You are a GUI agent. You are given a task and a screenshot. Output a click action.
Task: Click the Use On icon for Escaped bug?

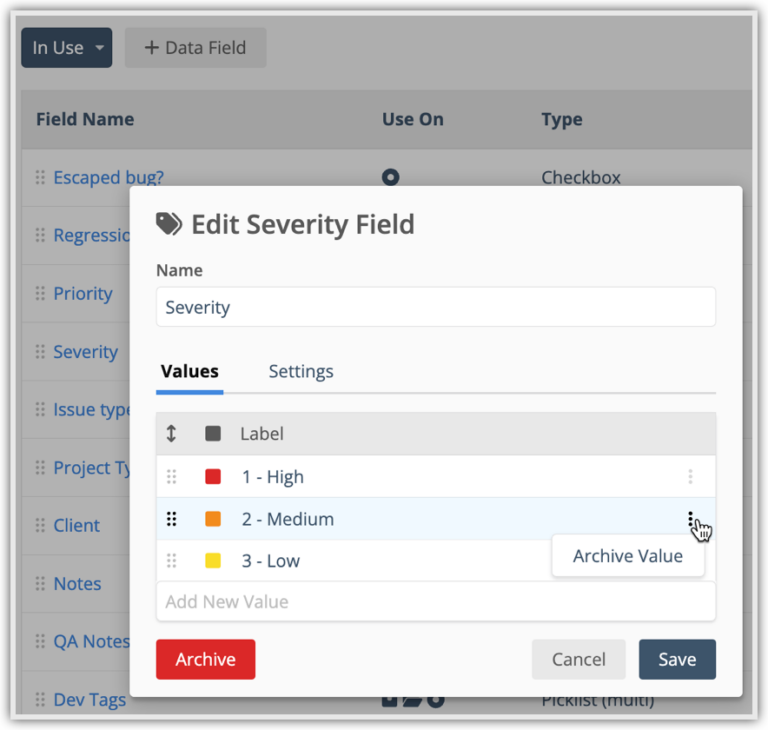point(391,178)
